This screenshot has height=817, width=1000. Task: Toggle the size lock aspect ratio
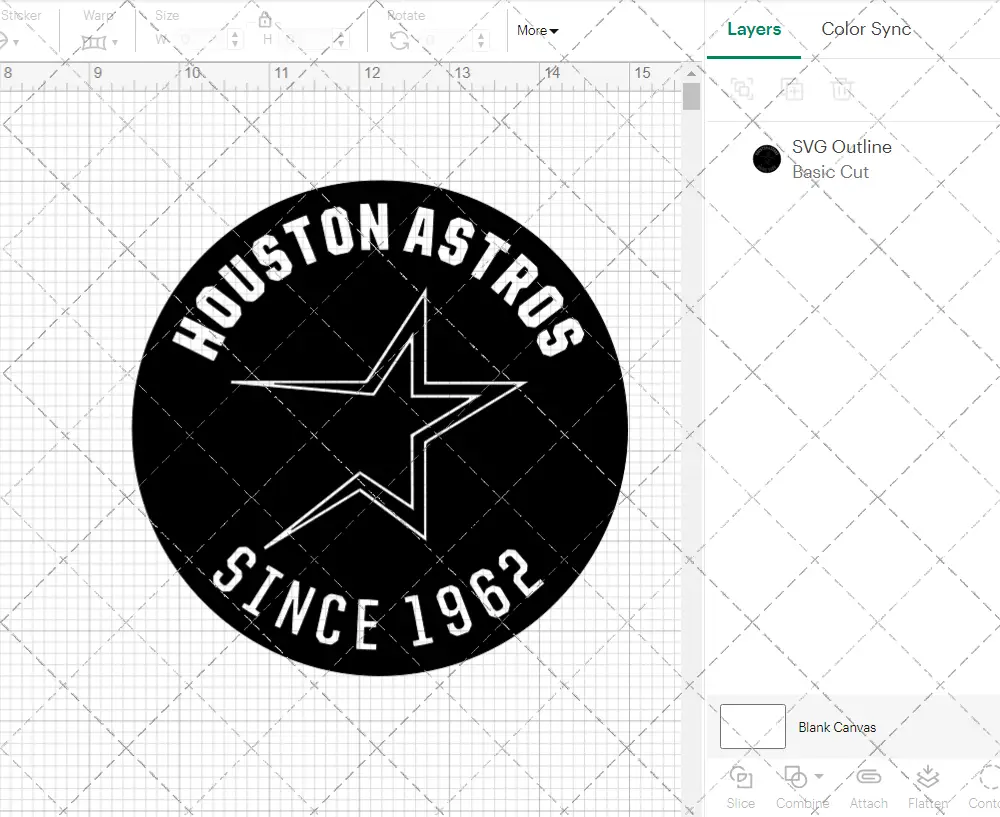[265, 20]
